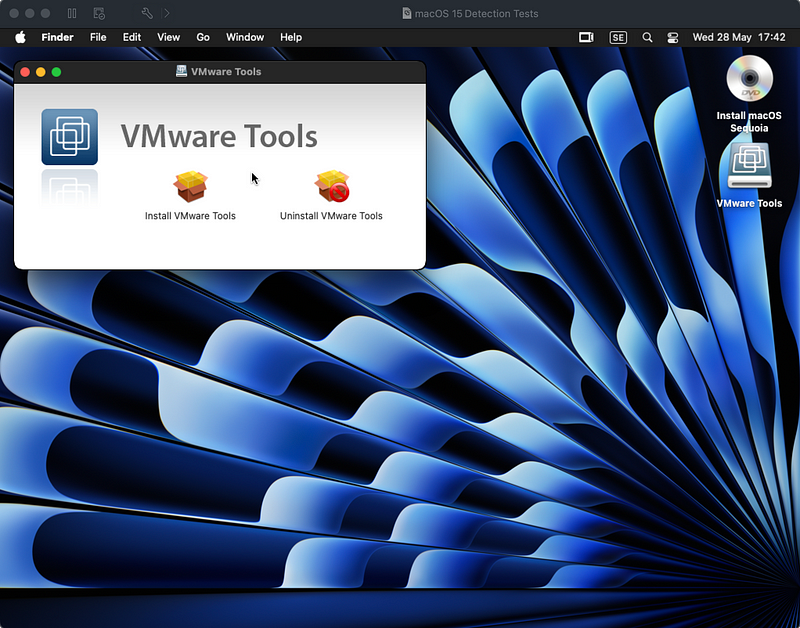Close the VMware Tools window
Image resolution: width=800 pixels, height=628 pixels.
[25, 72]
